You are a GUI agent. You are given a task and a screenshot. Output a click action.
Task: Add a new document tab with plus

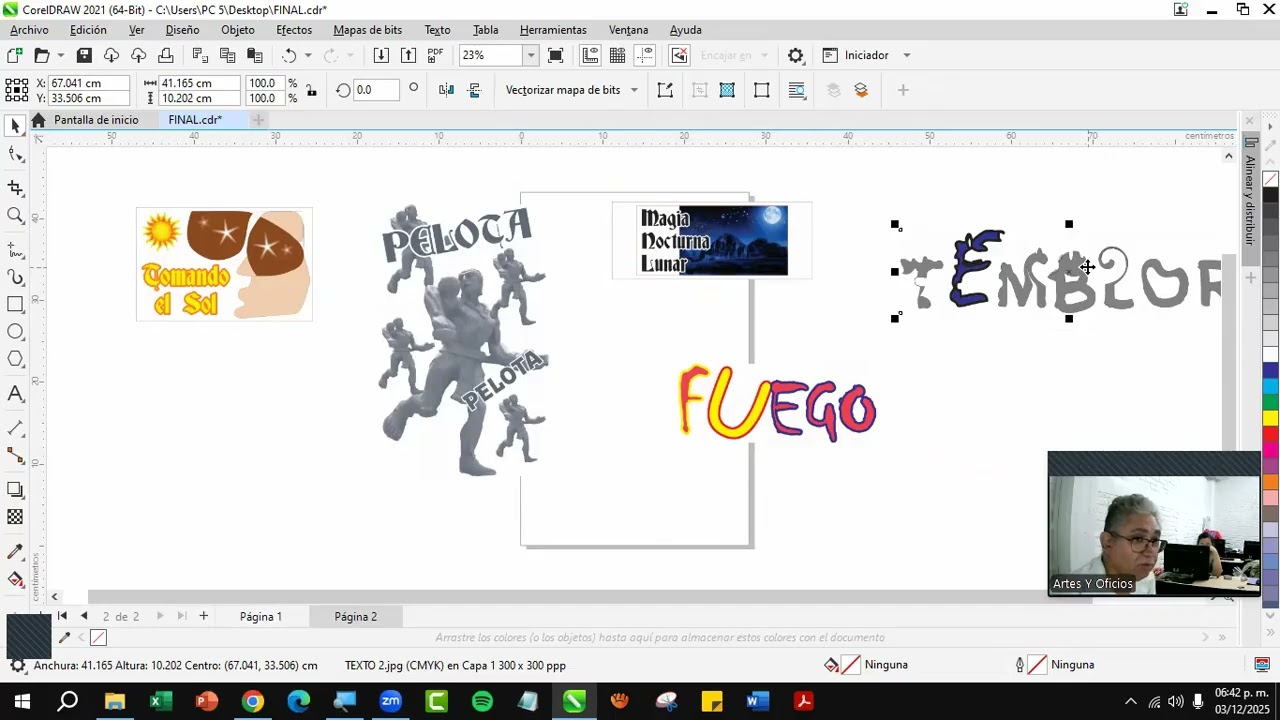[258, 120]
